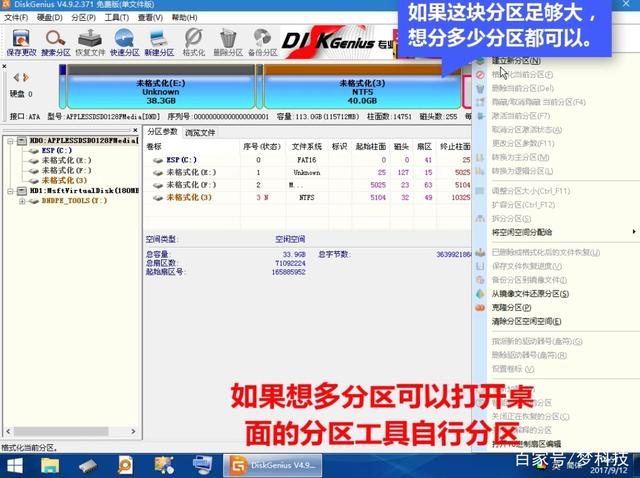The height and width of the screenshot is (478, 640).
Task: Open the 查看(V) menu
Action: pyautogui.click(x=150, y=18)
